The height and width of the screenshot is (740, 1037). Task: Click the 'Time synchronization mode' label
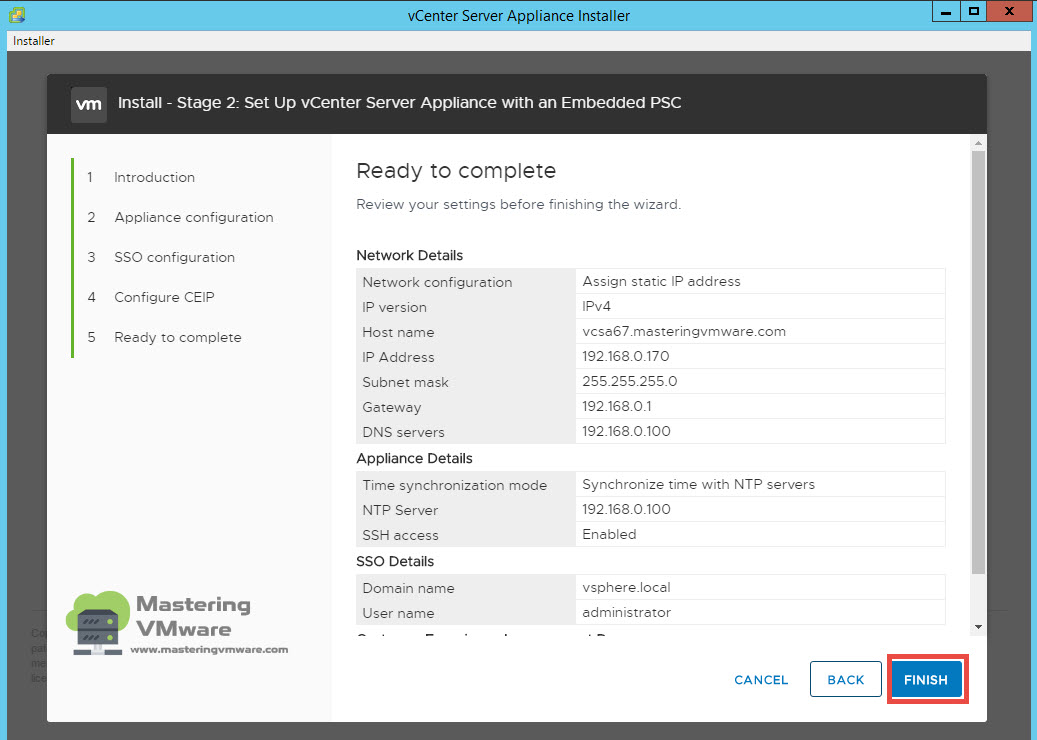click(x=454, y=485)
